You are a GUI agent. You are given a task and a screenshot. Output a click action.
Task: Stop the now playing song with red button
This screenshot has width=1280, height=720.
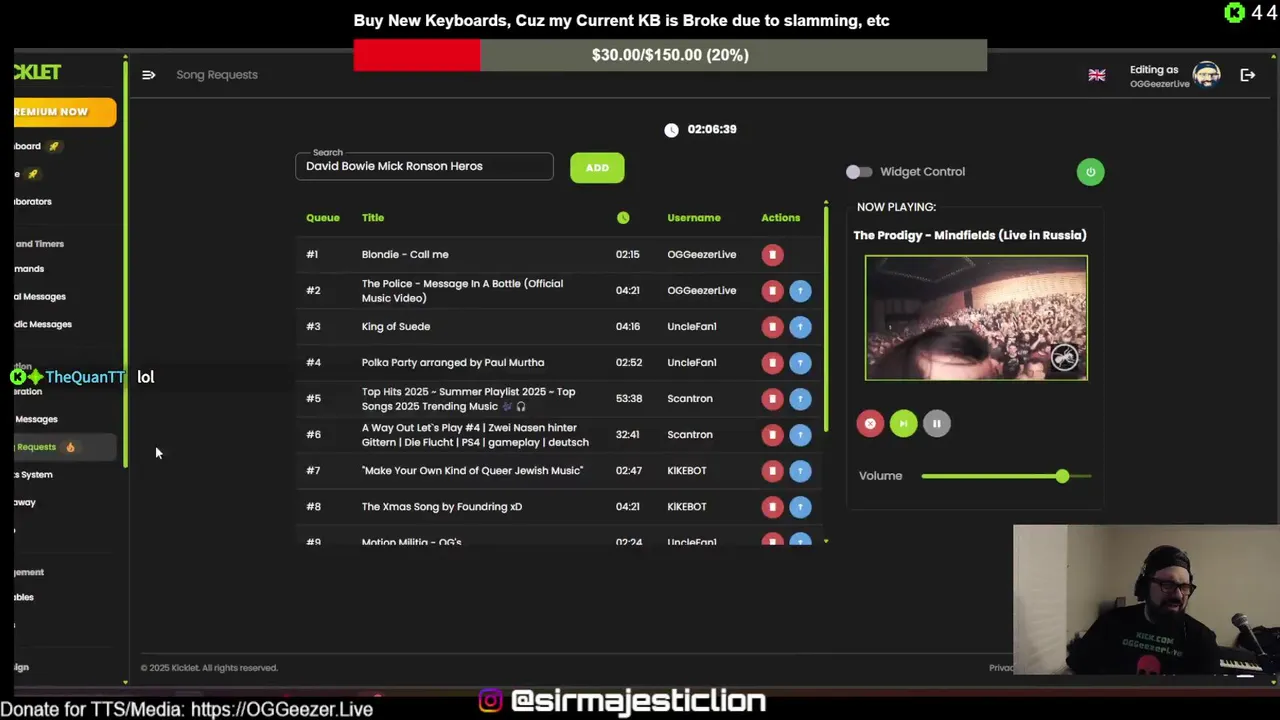(x=870, y=424)
